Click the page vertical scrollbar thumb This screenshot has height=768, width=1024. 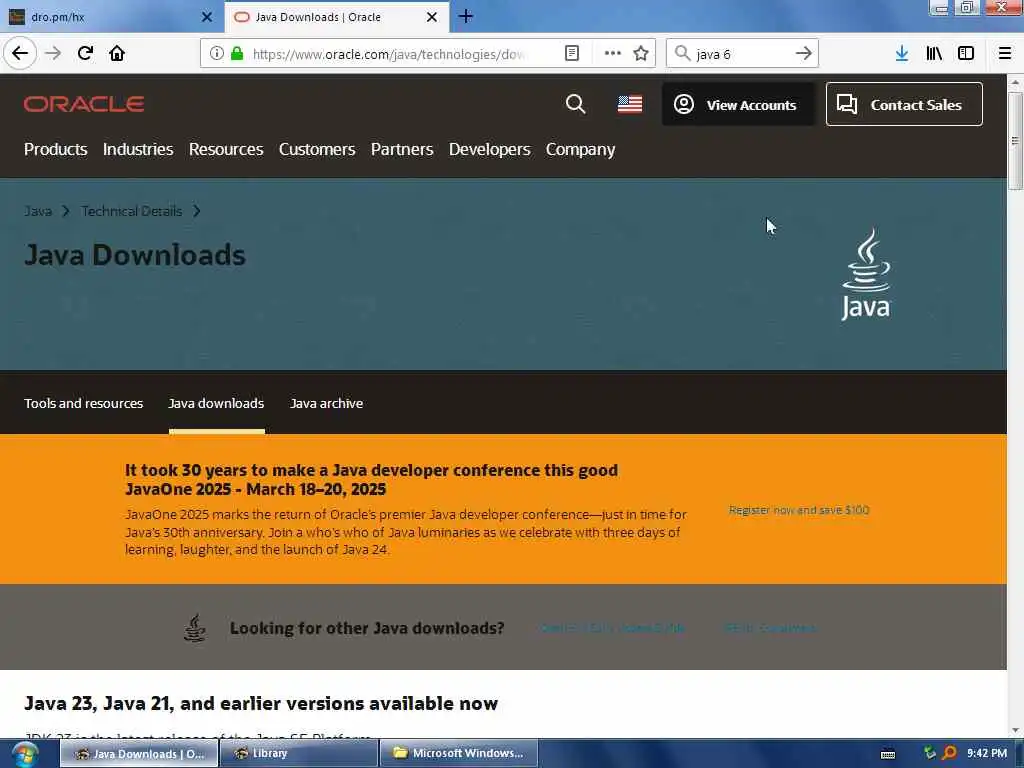(x=1015, y=140)
